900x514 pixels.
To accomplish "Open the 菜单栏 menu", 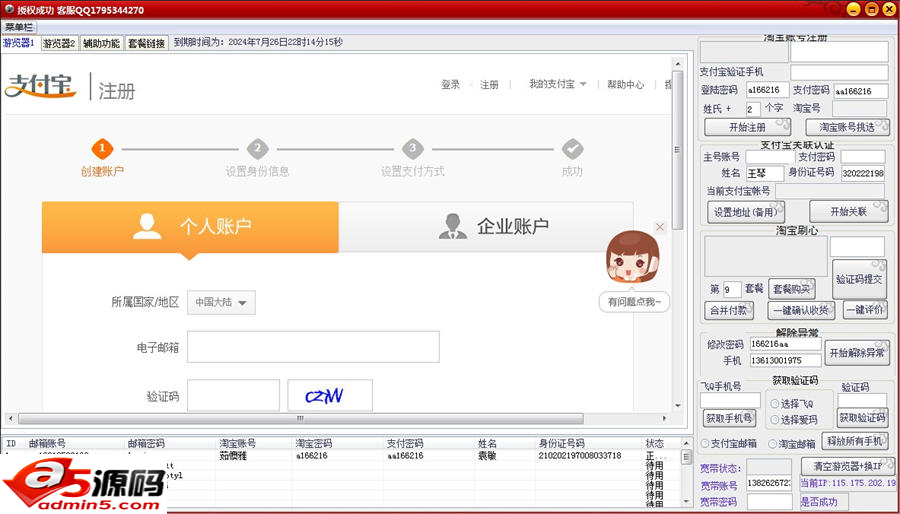I will 19,27.
